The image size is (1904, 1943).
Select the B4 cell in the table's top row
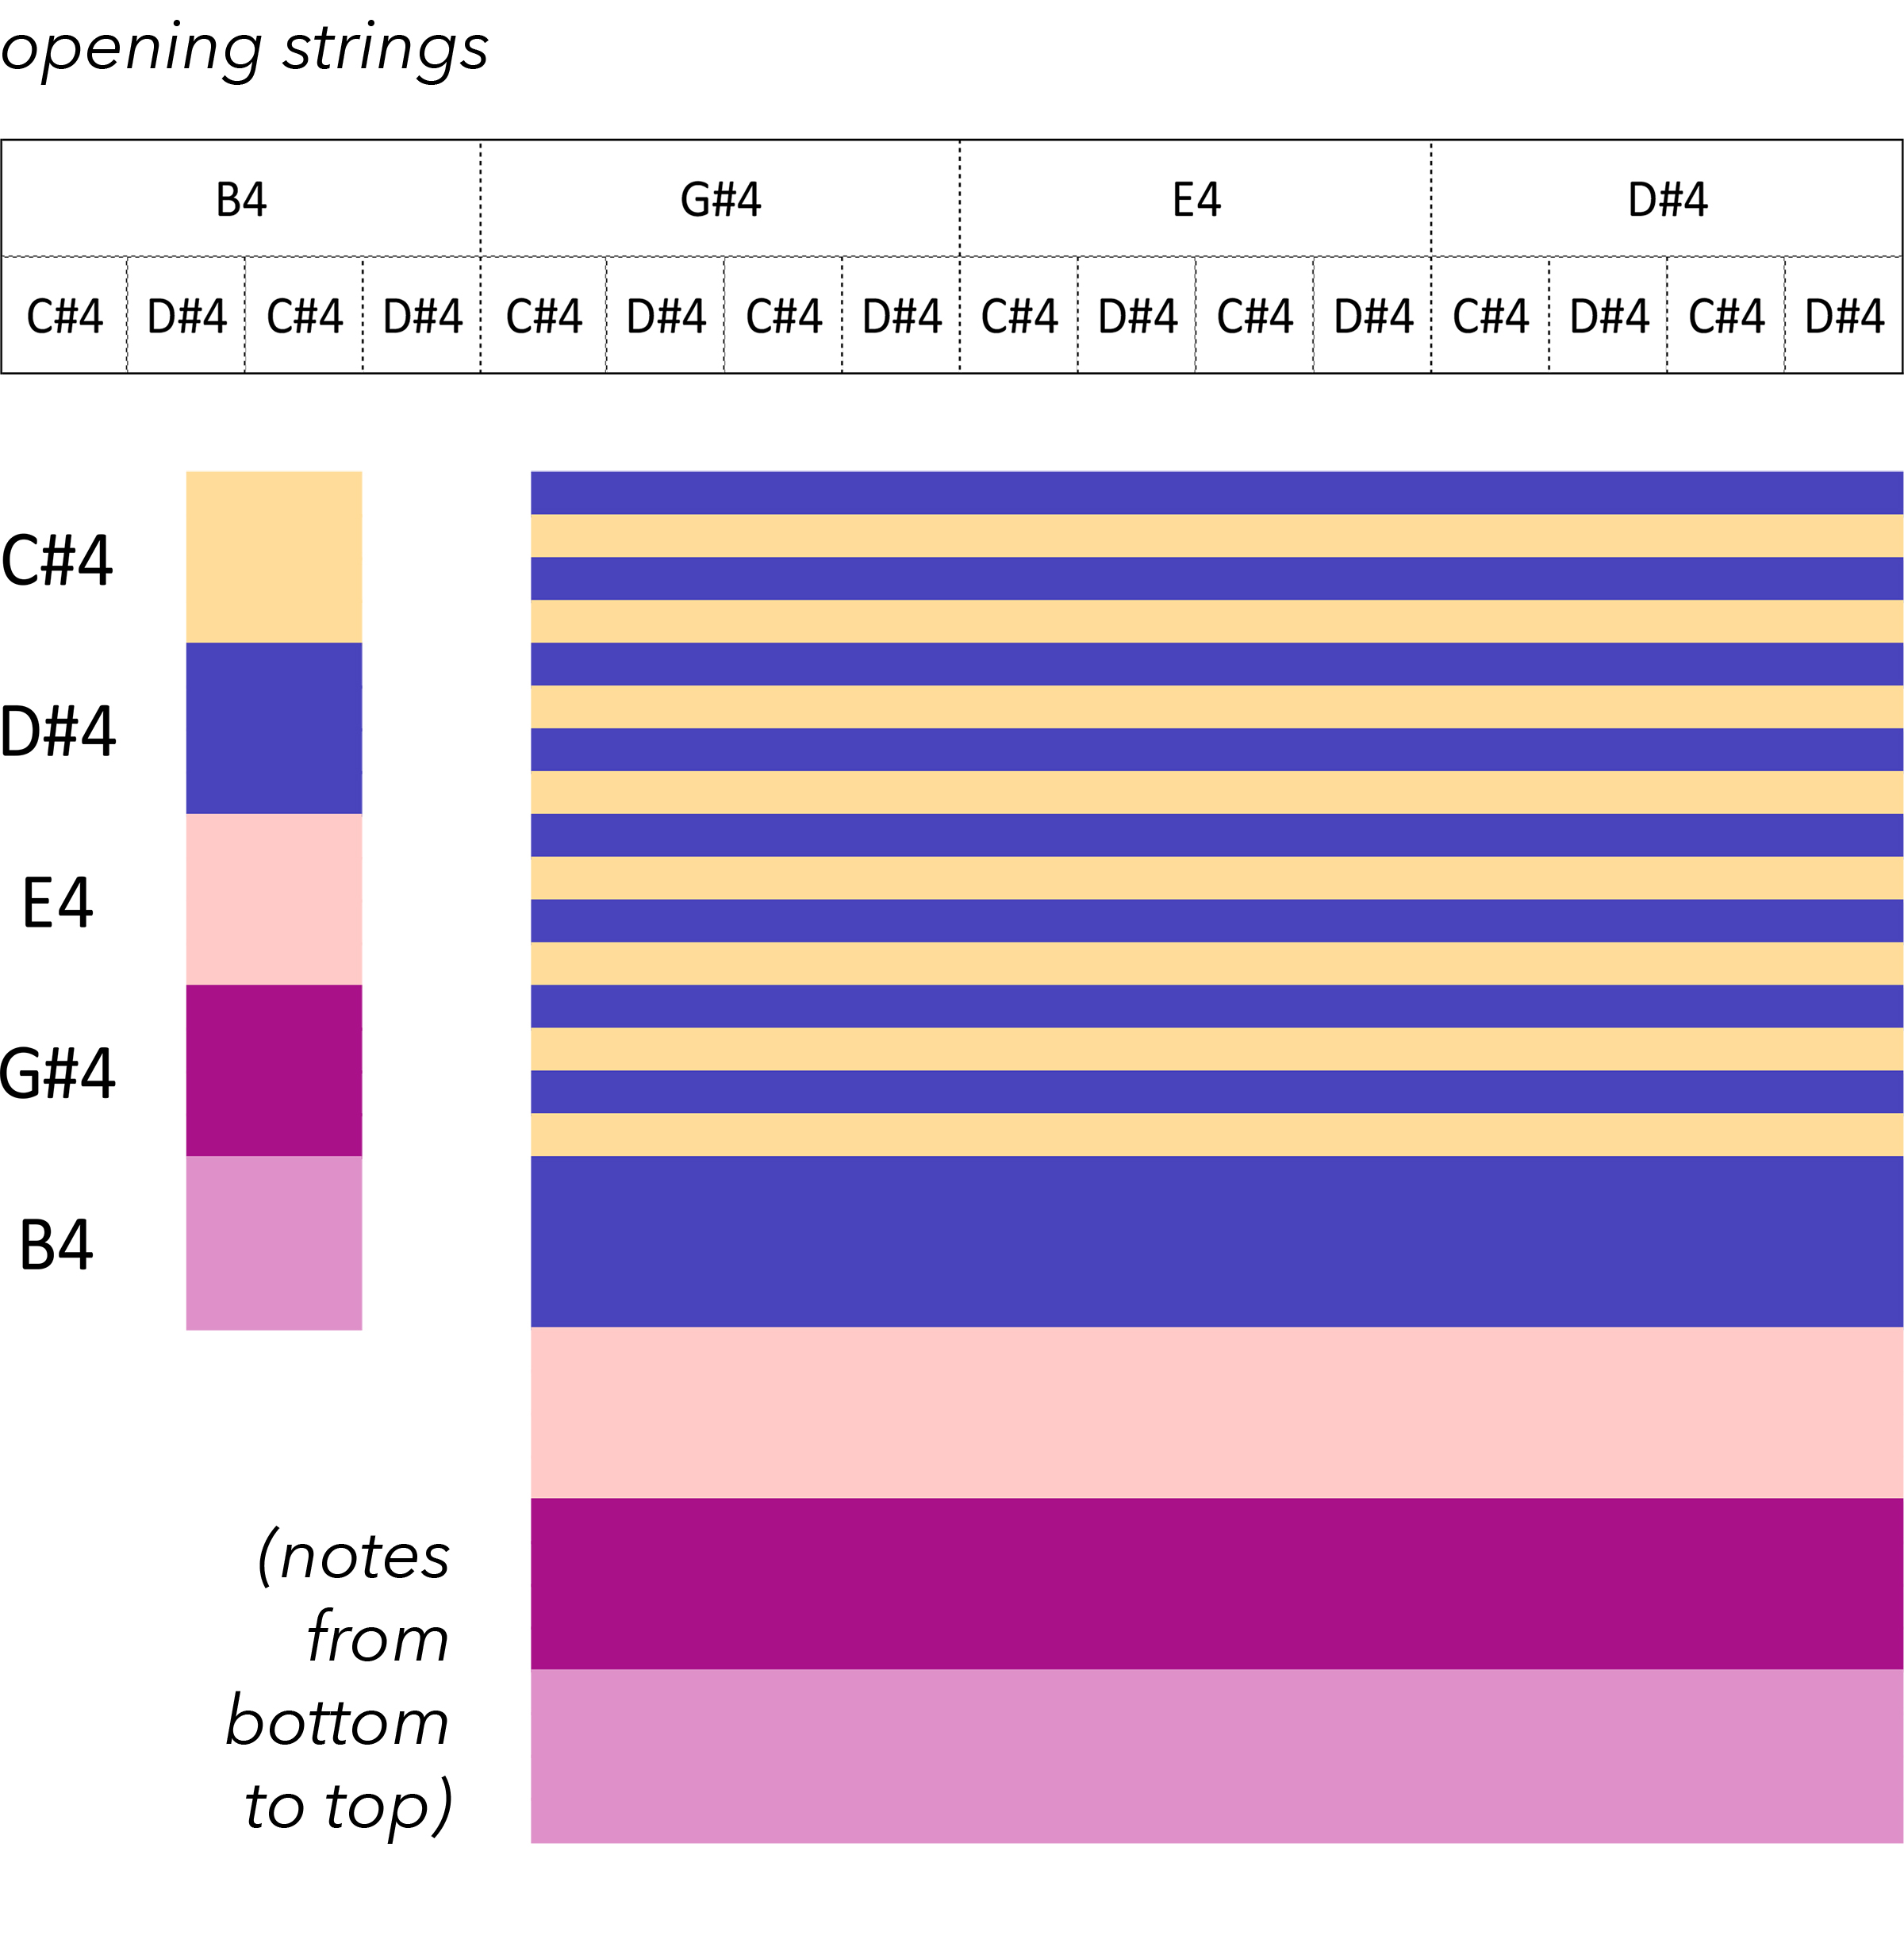241,199
